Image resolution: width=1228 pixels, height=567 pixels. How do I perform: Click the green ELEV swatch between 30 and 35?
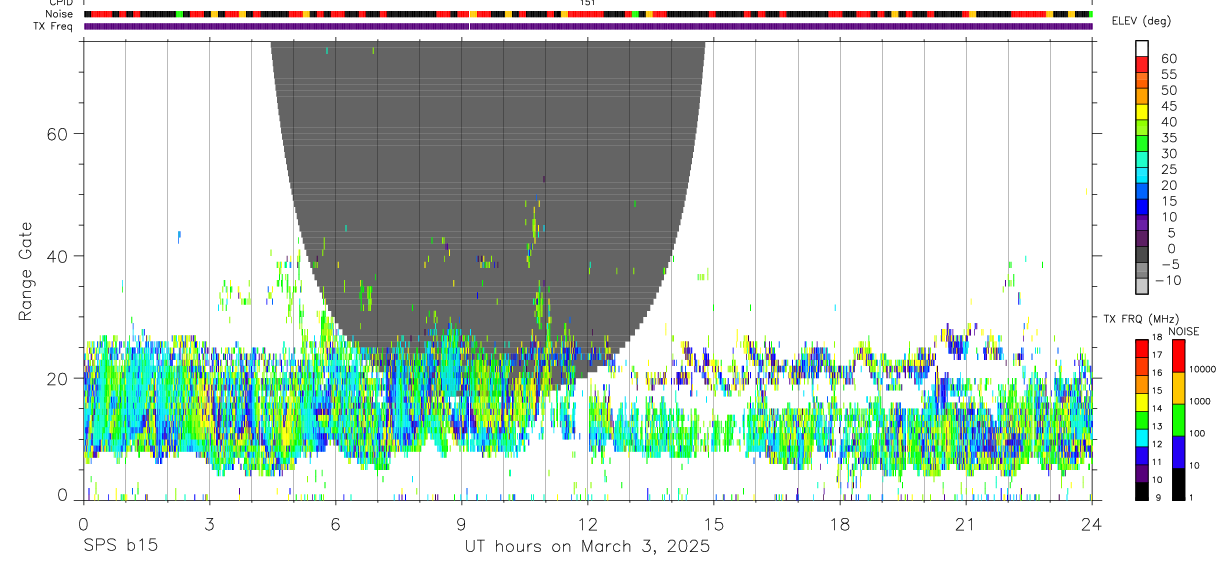[x=1142, y=145]
